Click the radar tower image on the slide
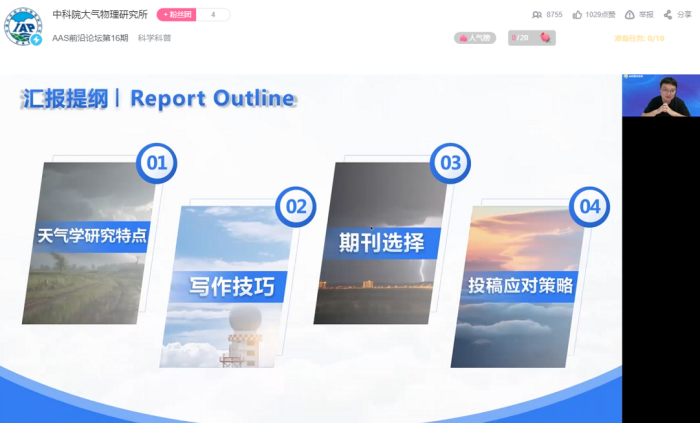 242,336
